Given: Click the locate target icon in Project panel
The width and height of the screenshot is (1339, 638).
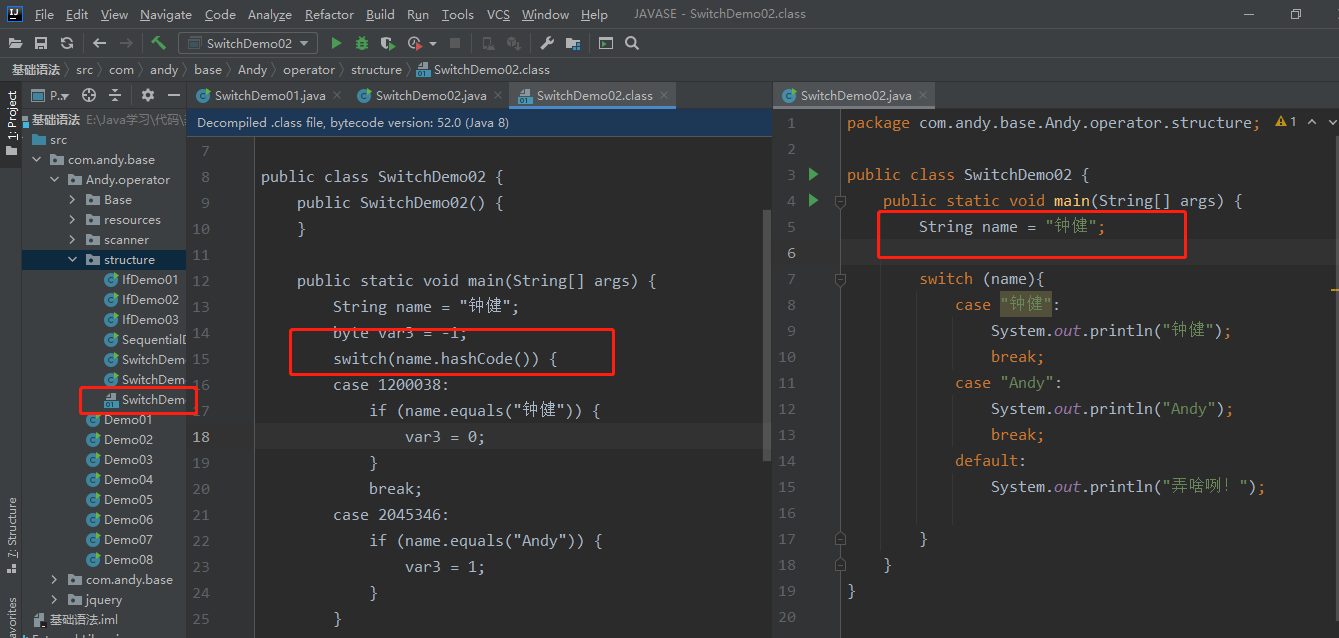Looking at the screenshot, I should pos(89,95).
